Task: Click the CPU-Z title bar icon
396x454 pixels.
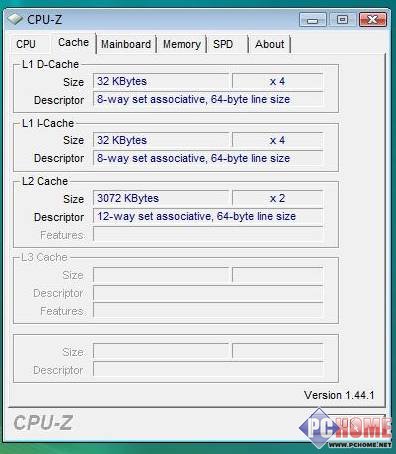Action: [15, 19]
